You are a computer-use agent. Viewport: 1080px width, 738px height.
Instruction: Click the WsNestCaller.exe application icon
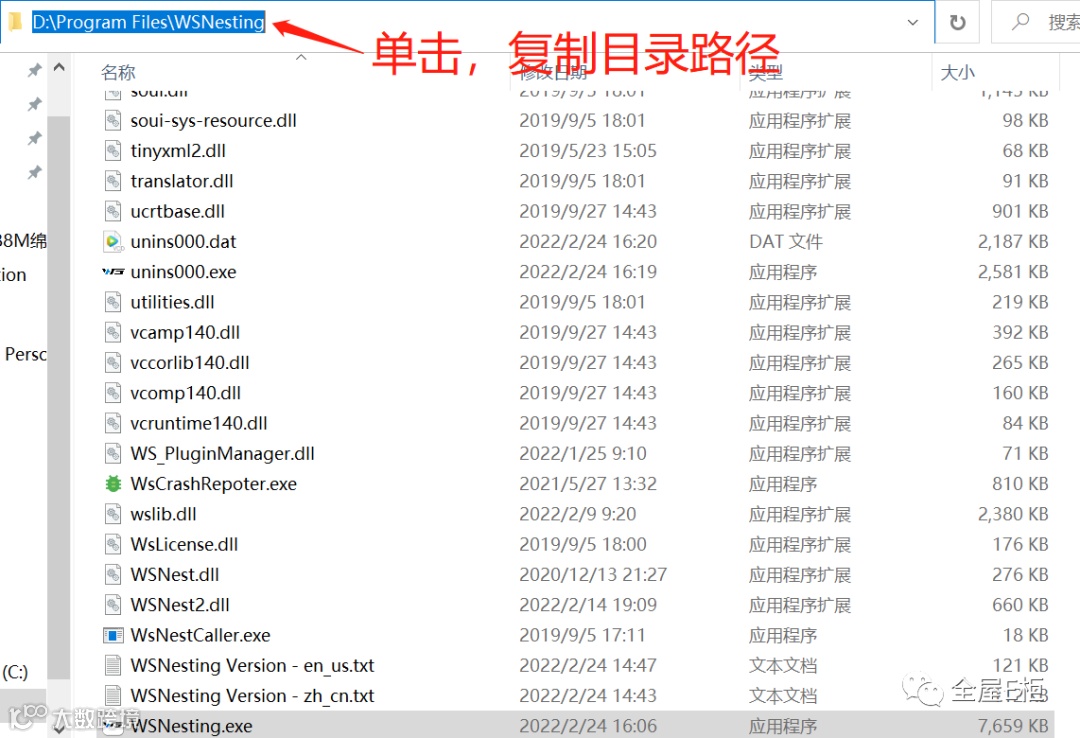point(113,635)
